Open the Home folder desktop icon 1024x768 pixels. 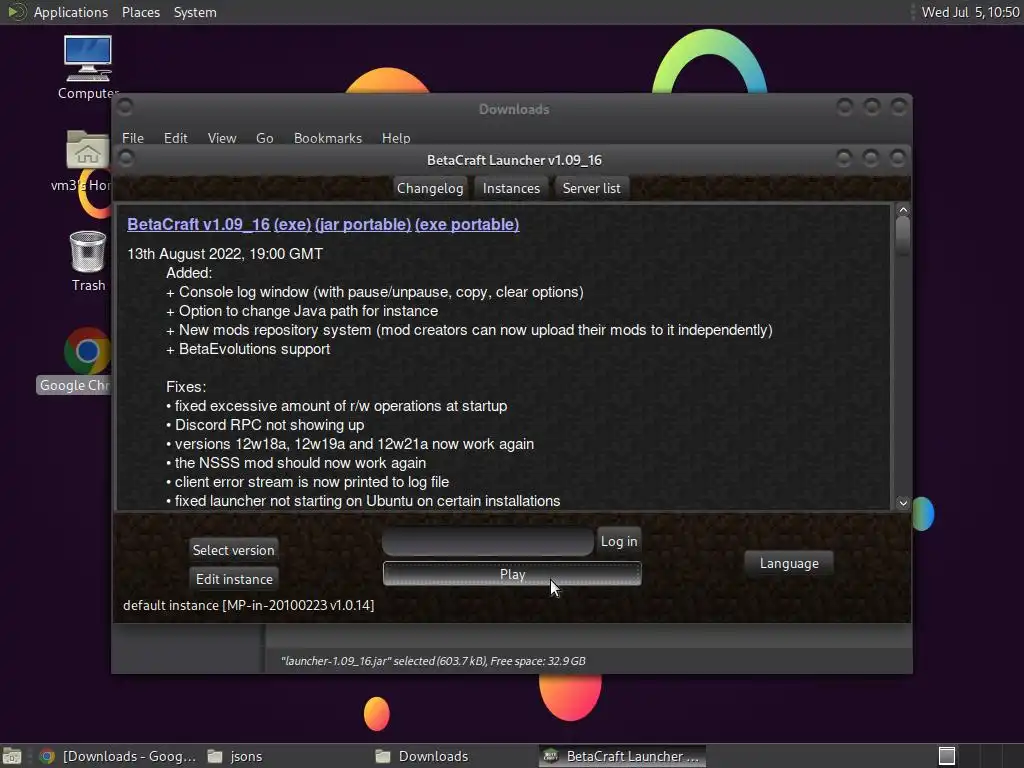click(88, 149)
